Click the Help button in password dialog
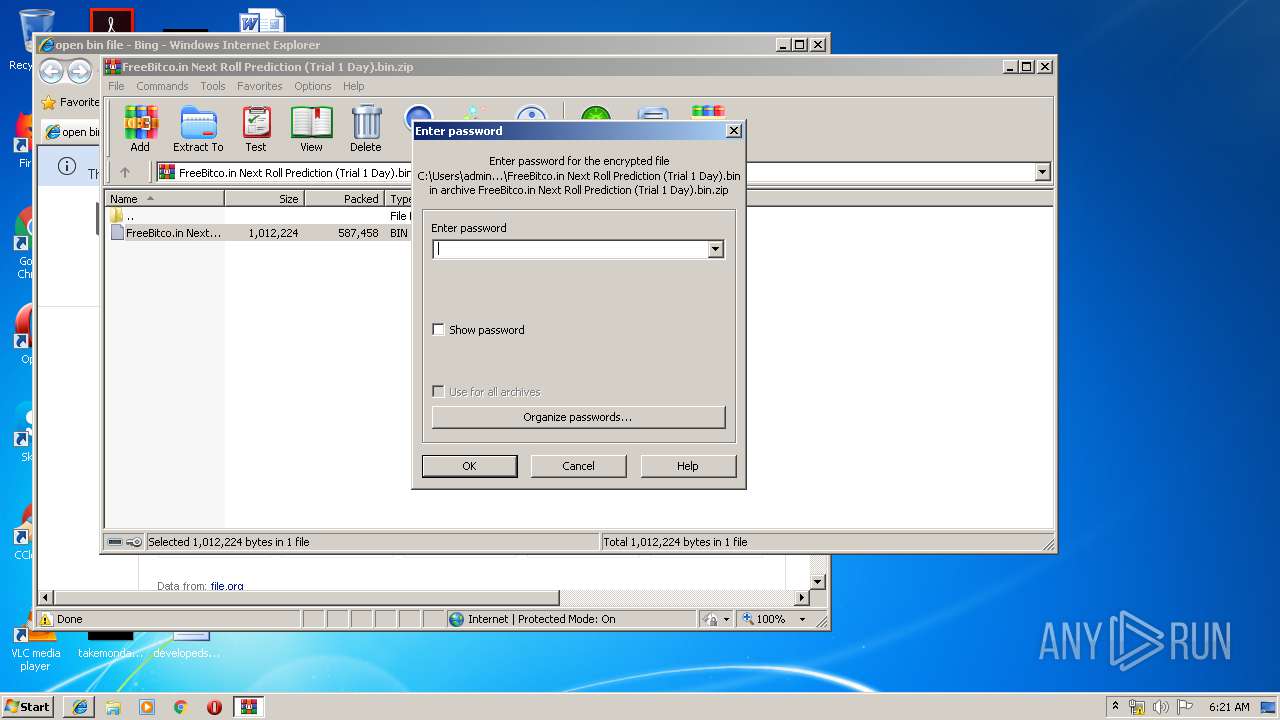Image resolution: width=1280 pixels, height=720 pixels. point(688,466)
